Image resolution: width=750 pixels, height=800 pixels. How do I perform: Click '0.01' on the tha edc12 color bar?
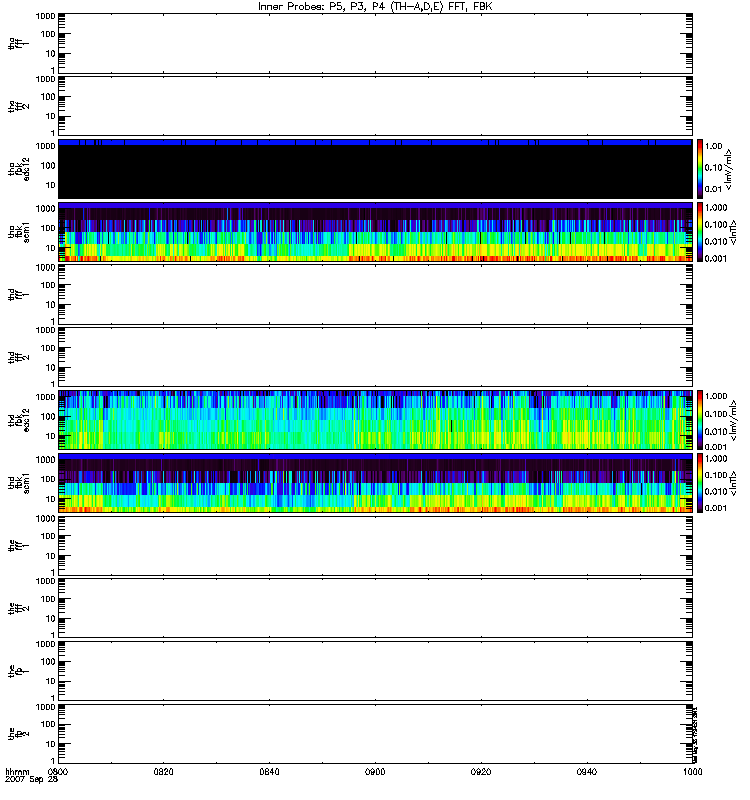pyautogui.click(x=714, y=189)
